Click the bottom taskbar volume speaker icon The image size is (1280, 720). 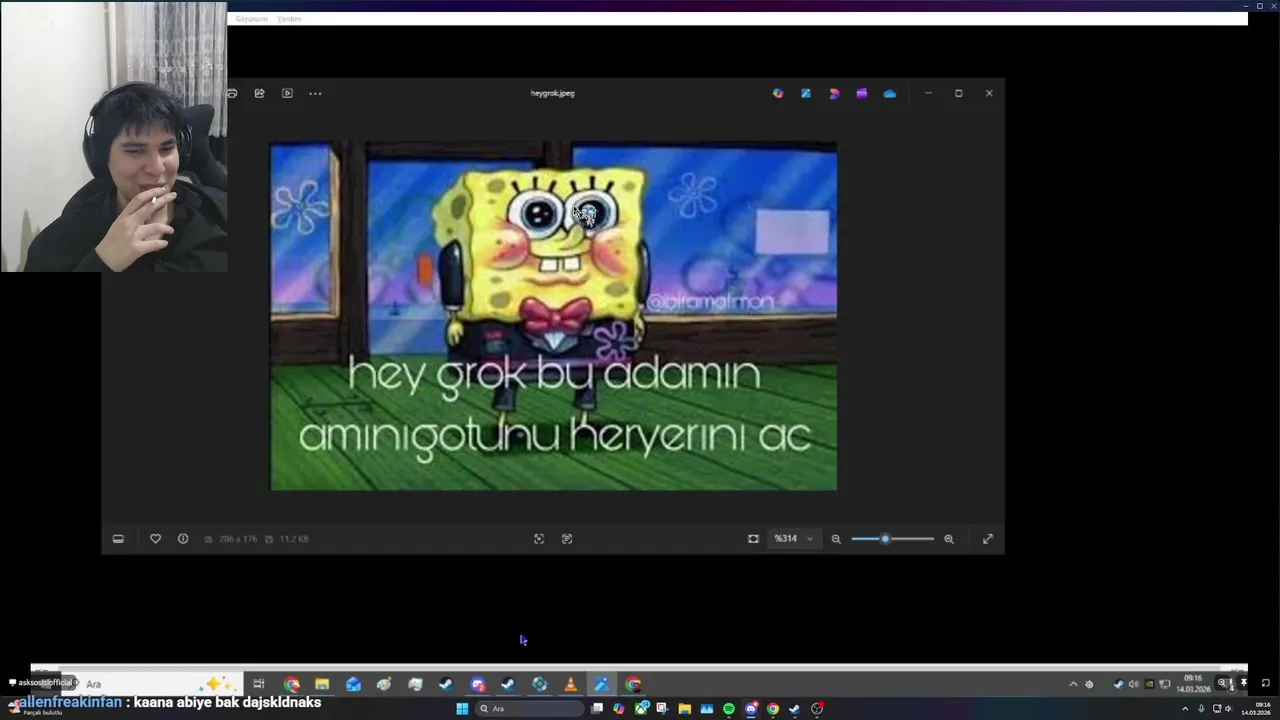1228,709
